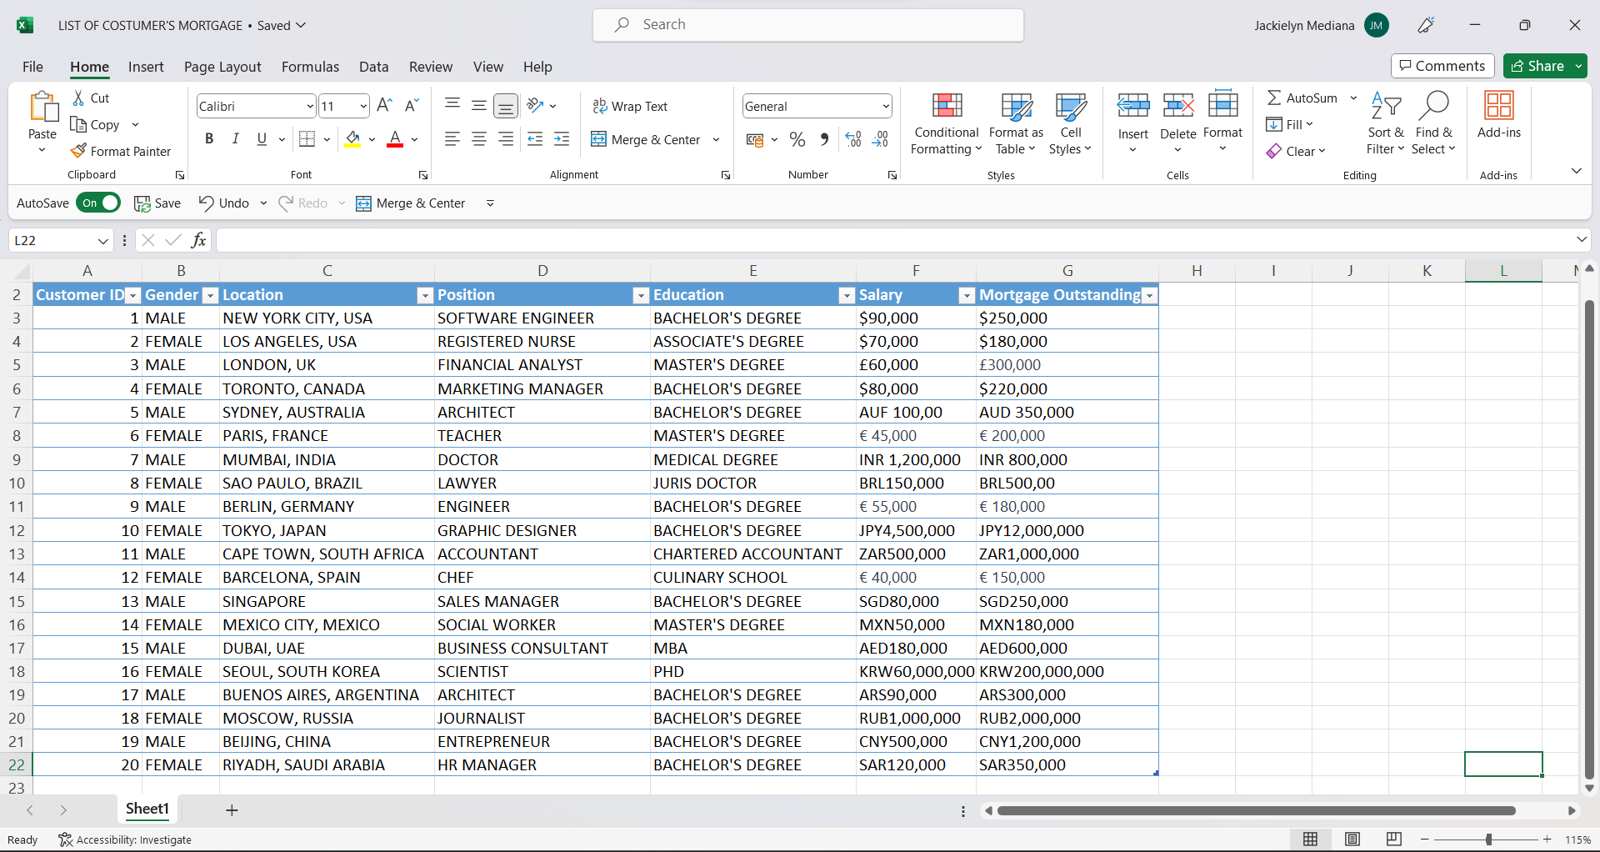Viewport: 1600px width, 852px height.
Task: Apply Percent Style number format
Action: click(x=797, y=140)
